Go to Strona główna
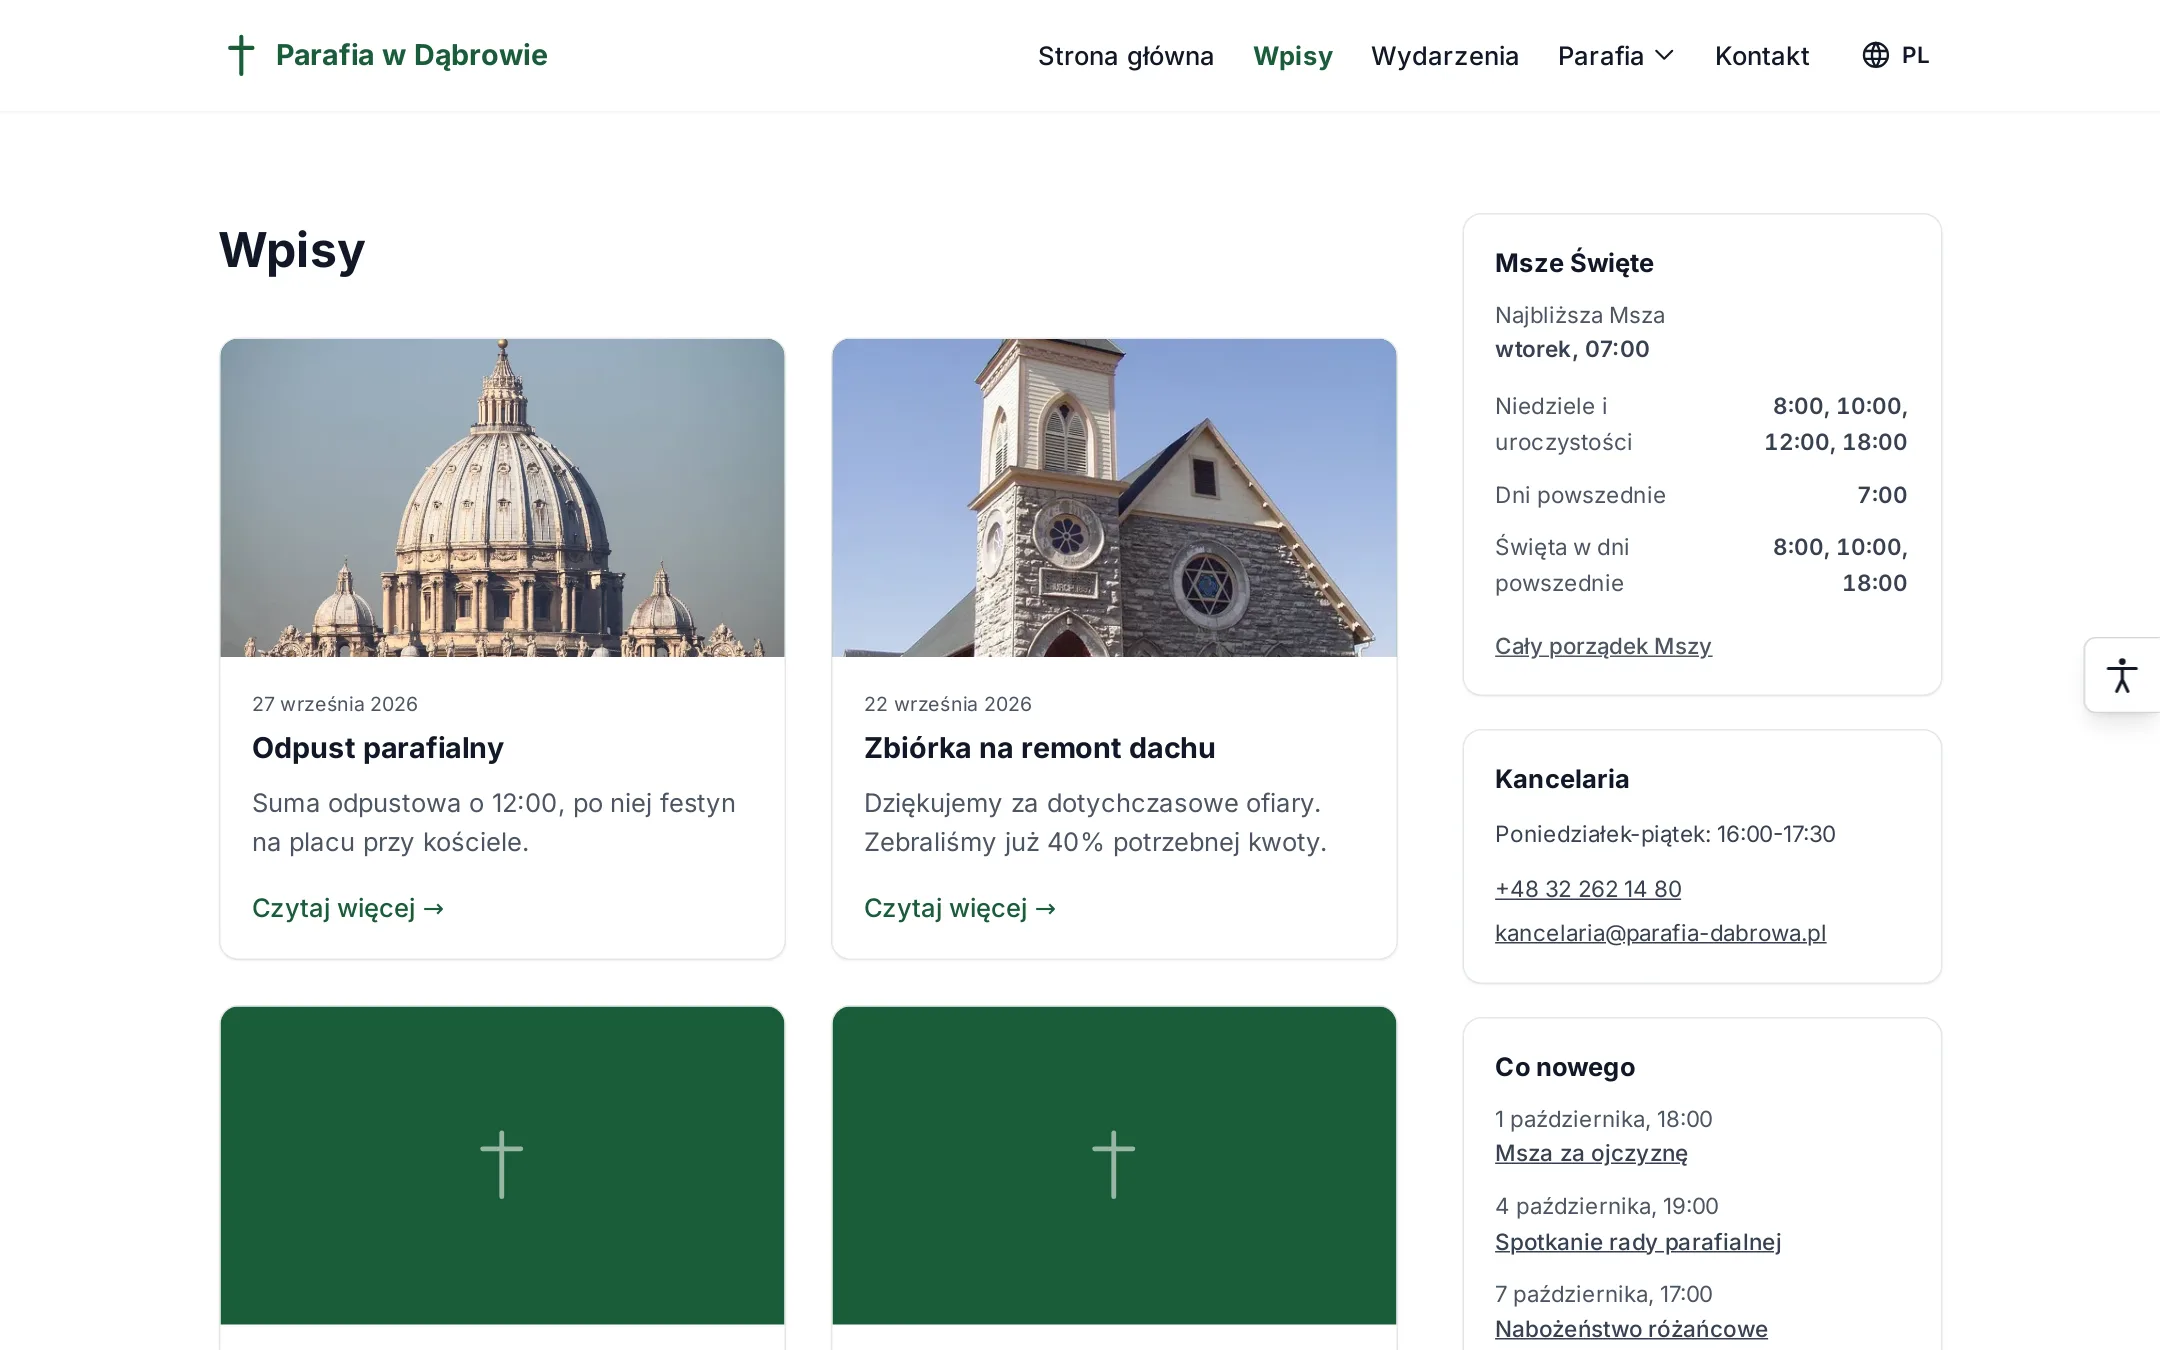 1126,56
